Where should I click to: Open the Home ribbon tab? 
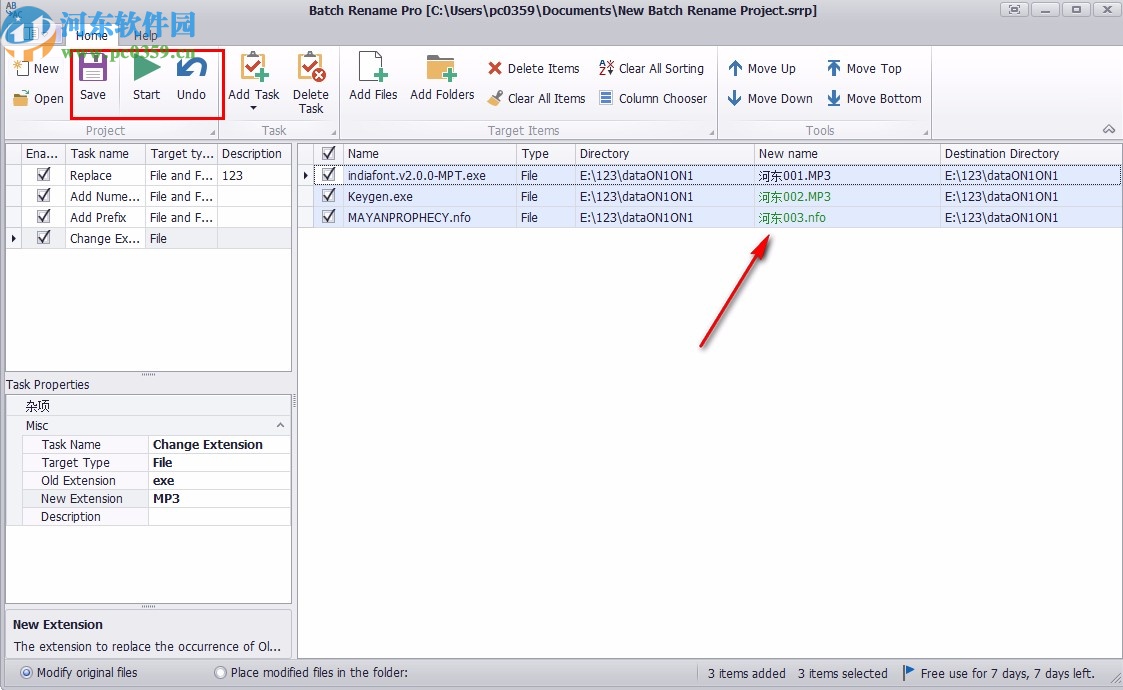91,36
